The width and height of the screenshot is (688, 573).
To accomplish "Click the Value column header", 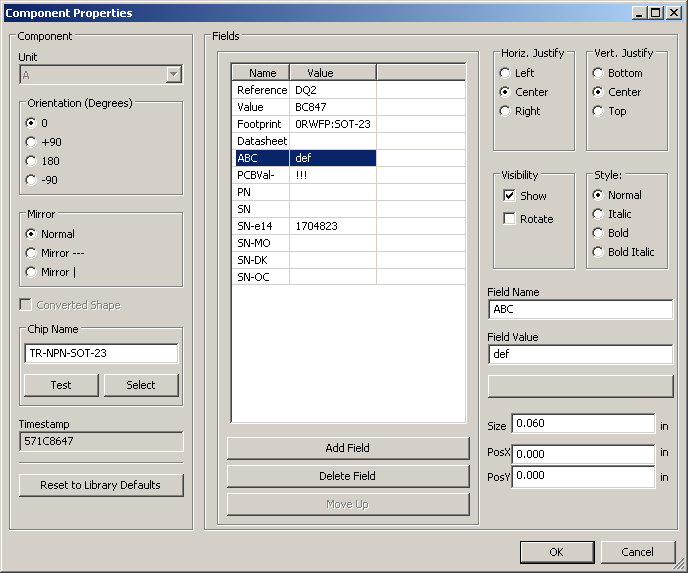I will [x=333, y=73].
